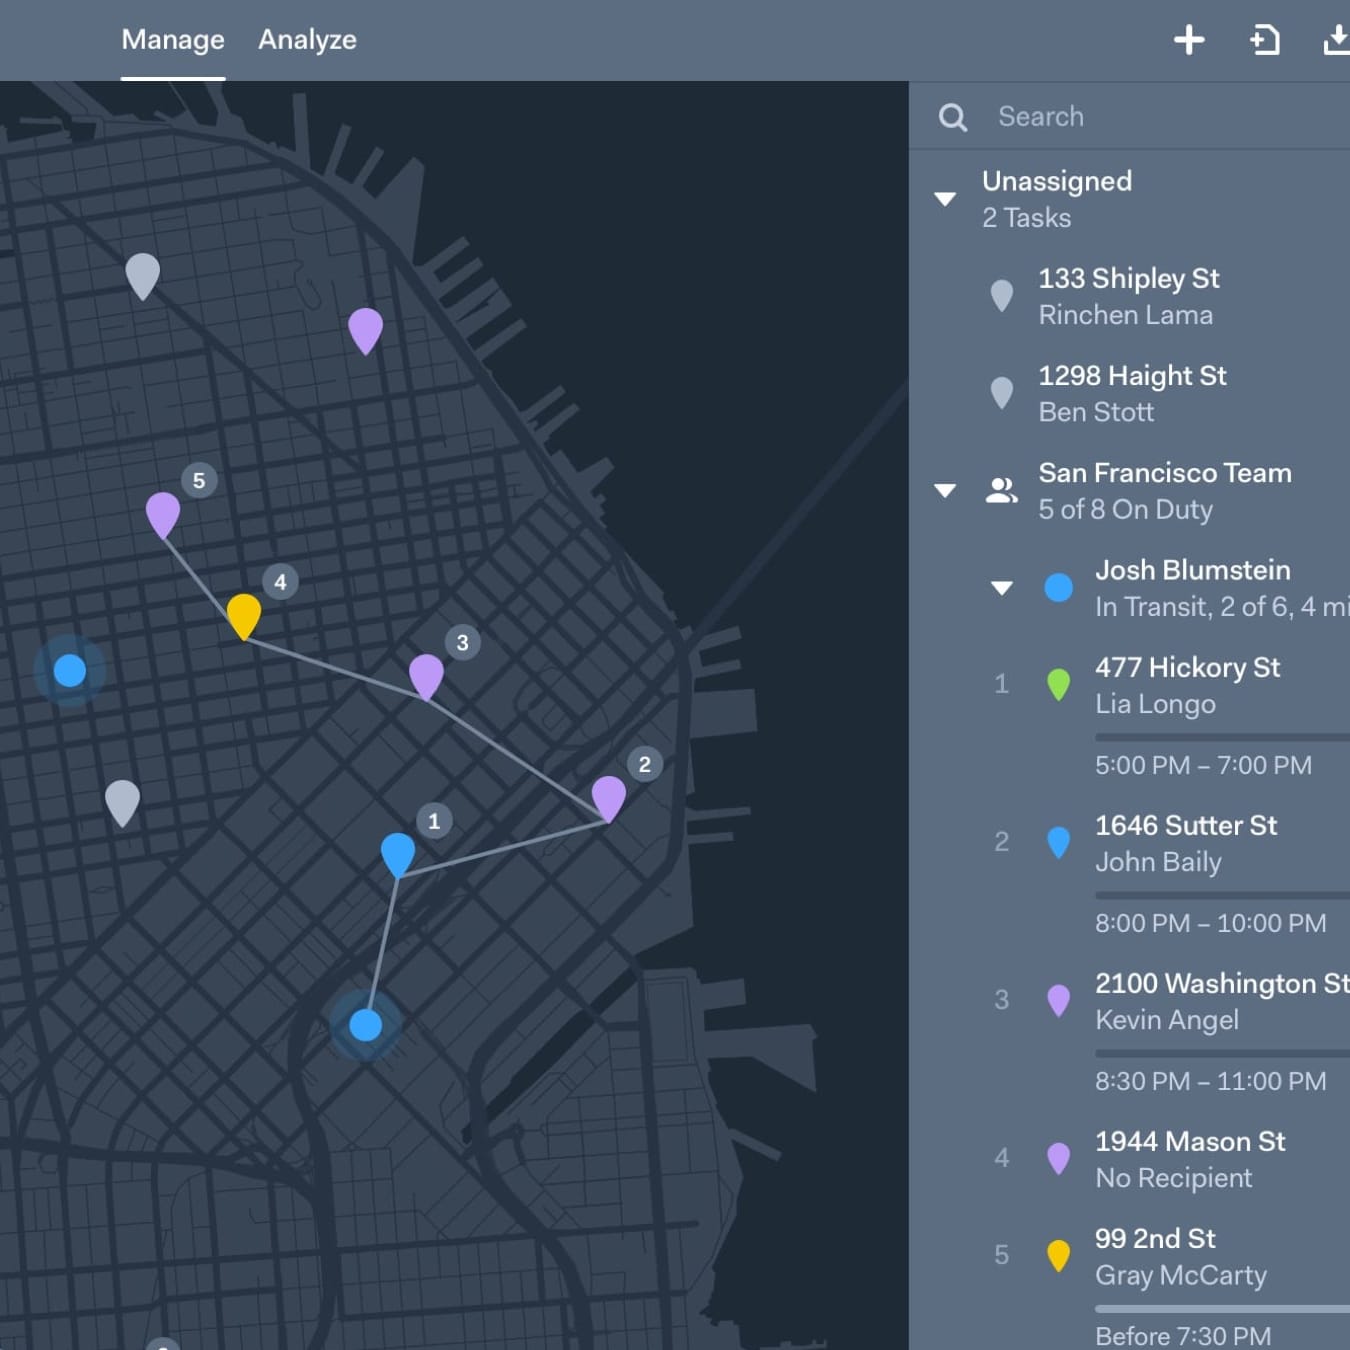Click the blue driver marker near the map bottom
1350x1350 pixels.
pos(365,1023)
